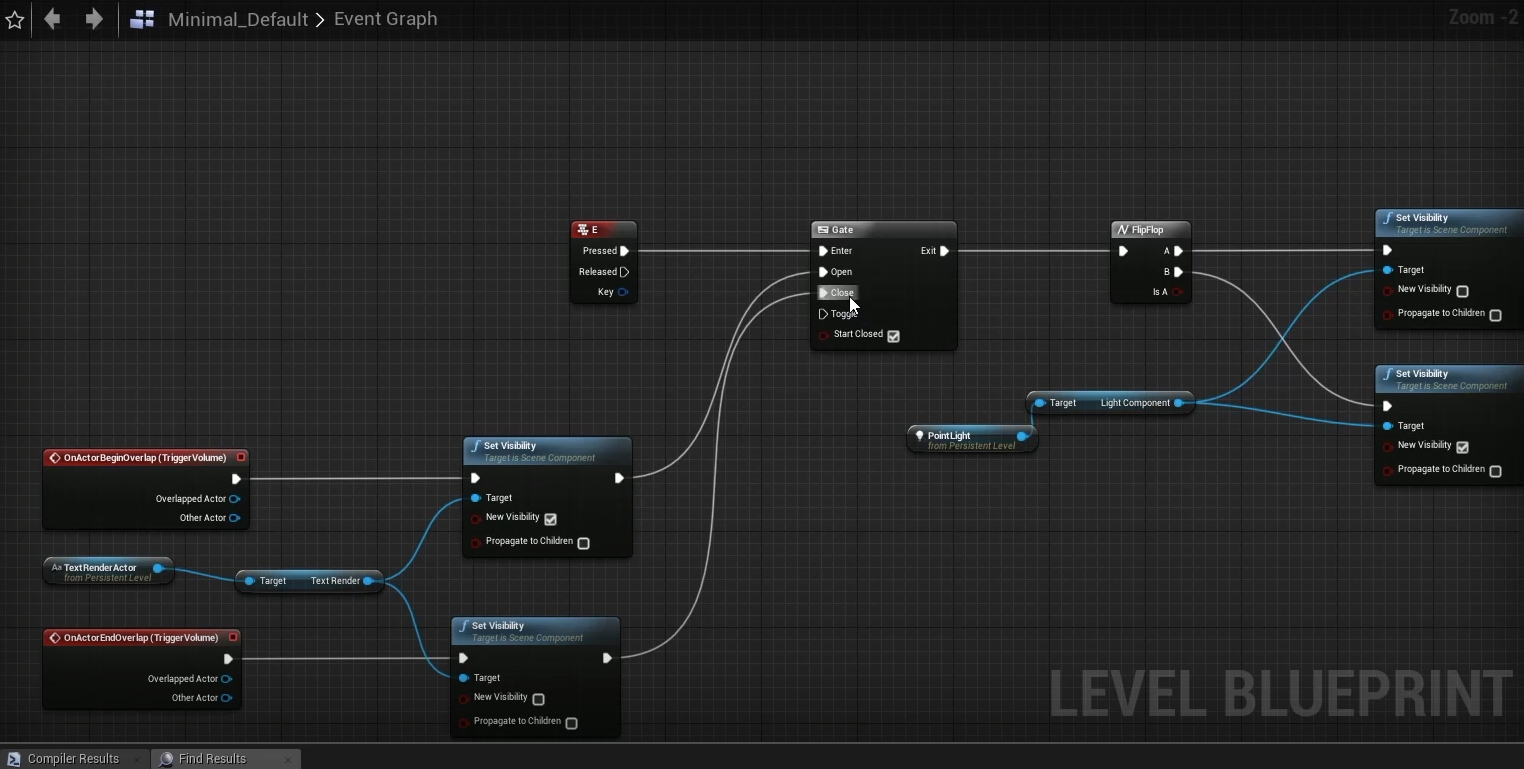Select the E key event node title

pyautogui.click(x=604, y=230)
